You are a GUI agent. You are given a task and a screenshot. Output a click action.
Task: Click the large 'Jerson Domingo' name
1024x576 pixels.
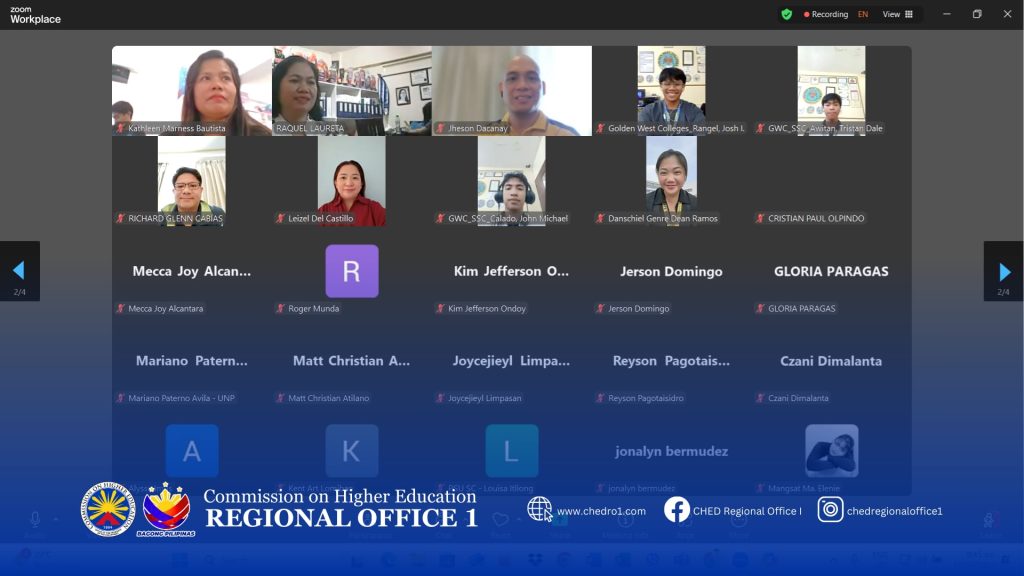click(671, 271)
